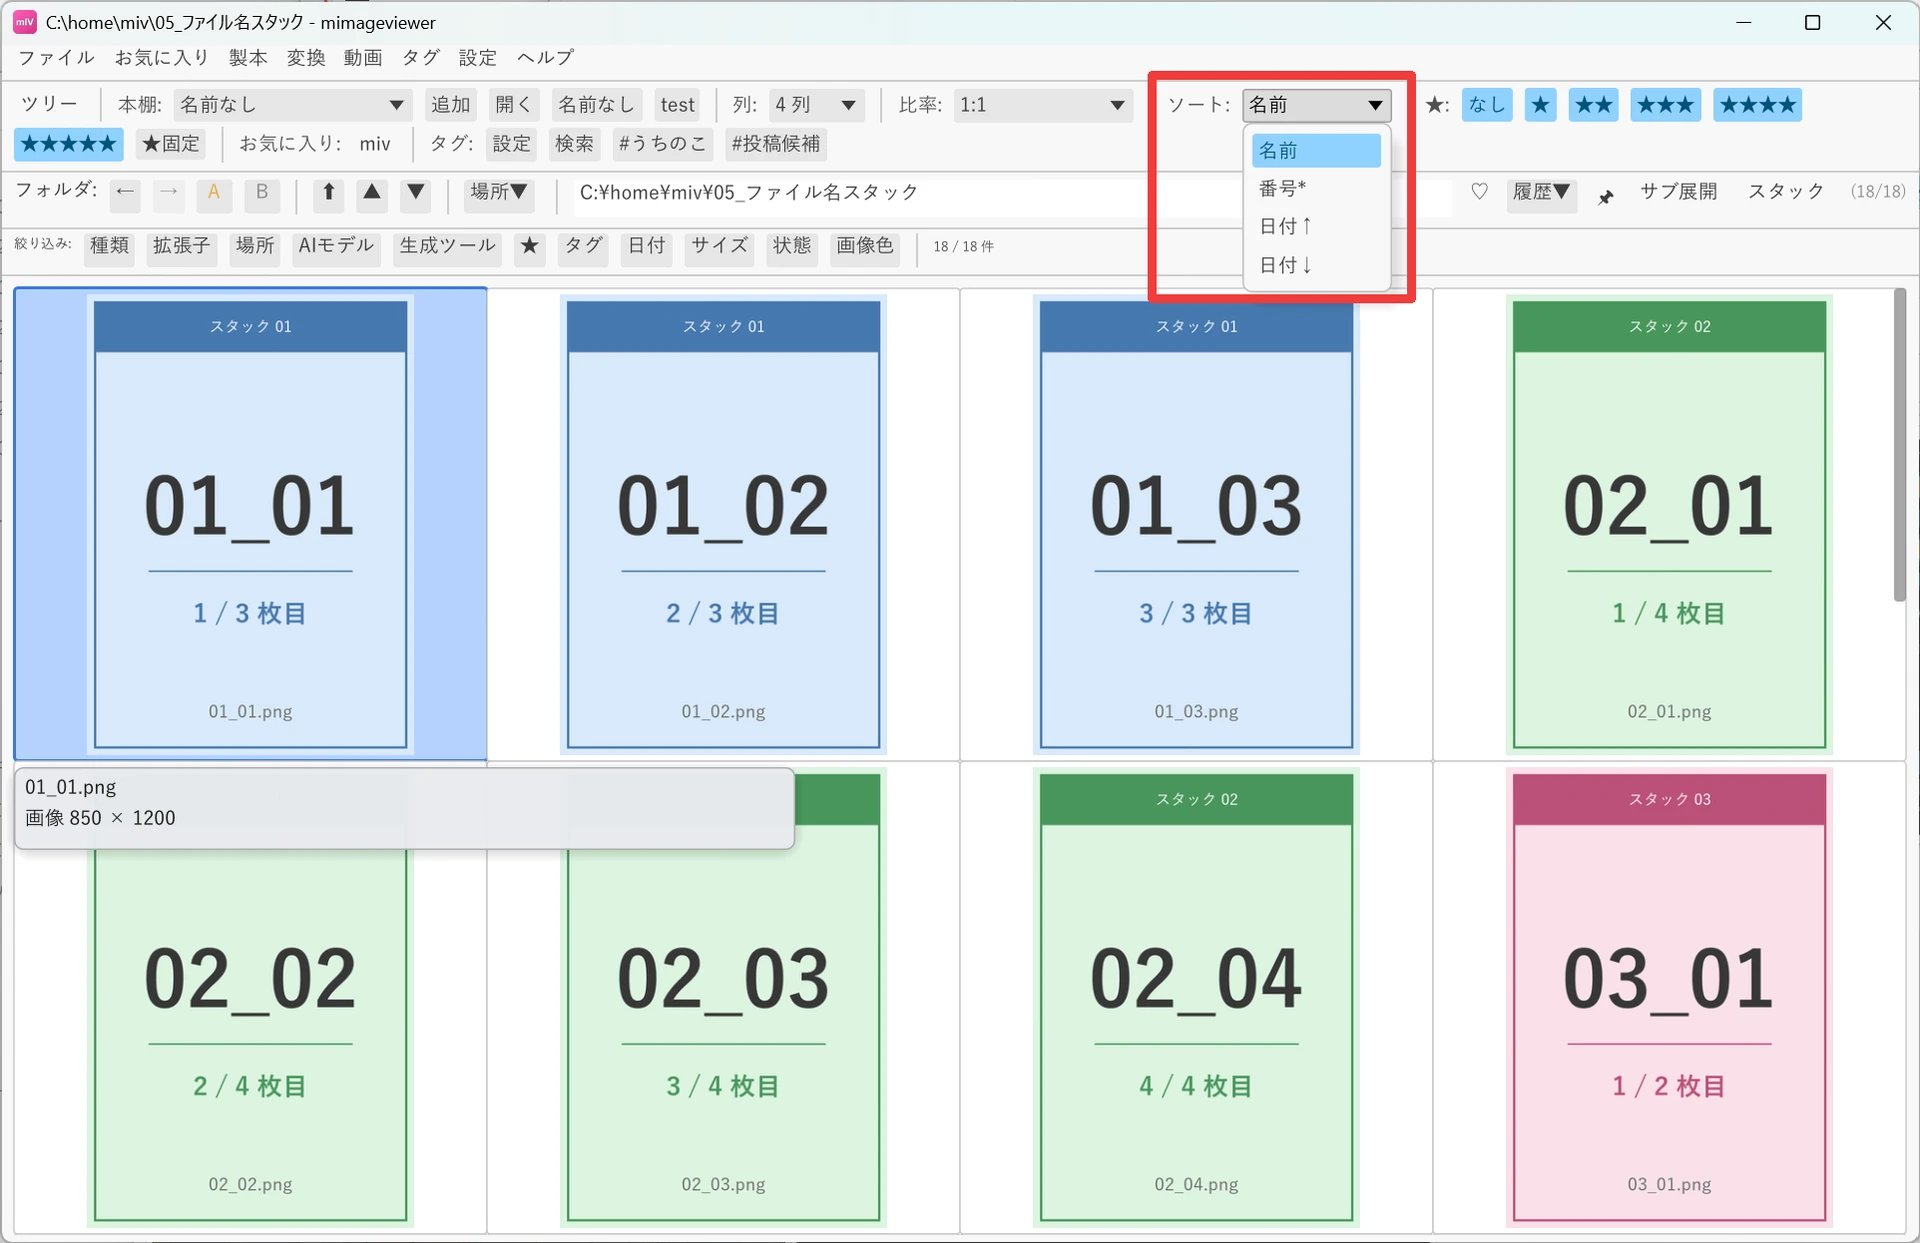Screen dimensions: 1920x1243
Task: Open the 変換 menu
Action: pos(306,58)
